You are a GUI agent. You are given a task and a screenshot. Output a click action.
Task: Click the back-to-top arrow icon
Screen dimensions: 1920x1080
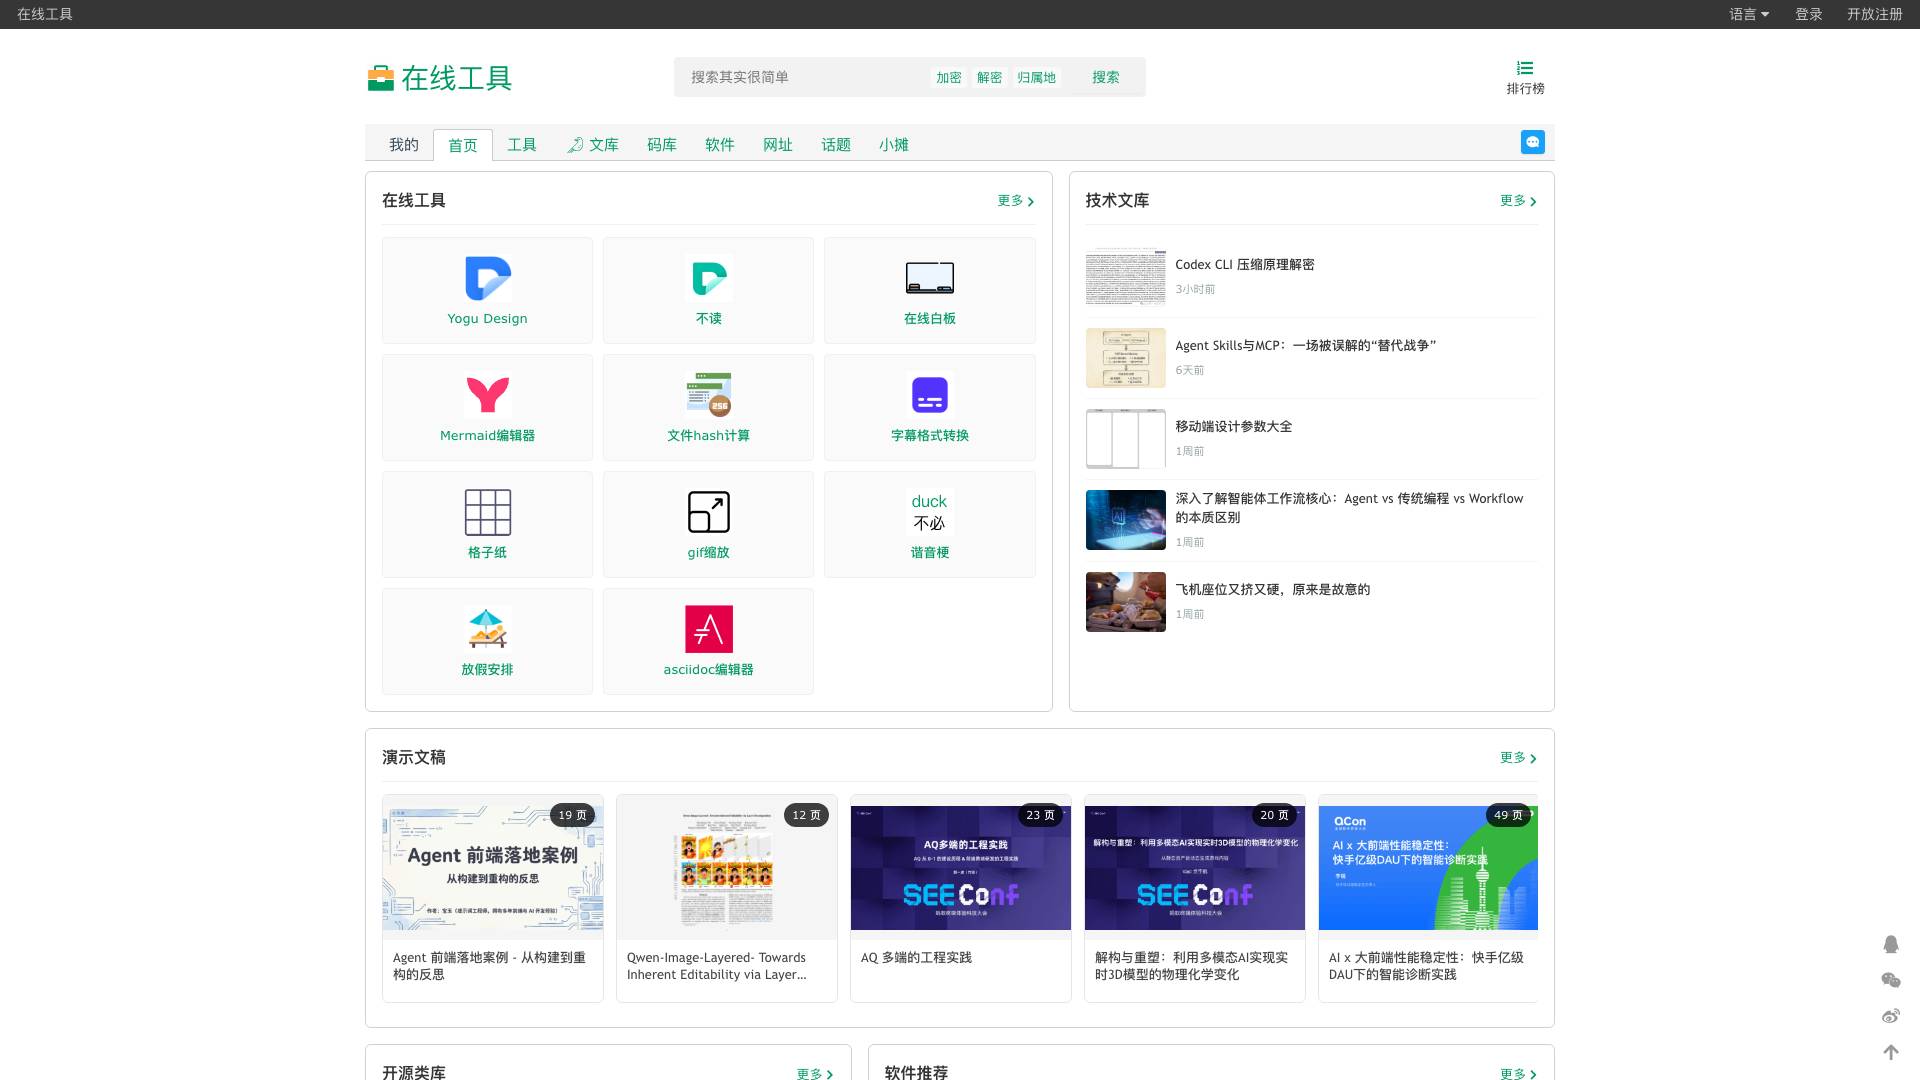[1890, 1052]
